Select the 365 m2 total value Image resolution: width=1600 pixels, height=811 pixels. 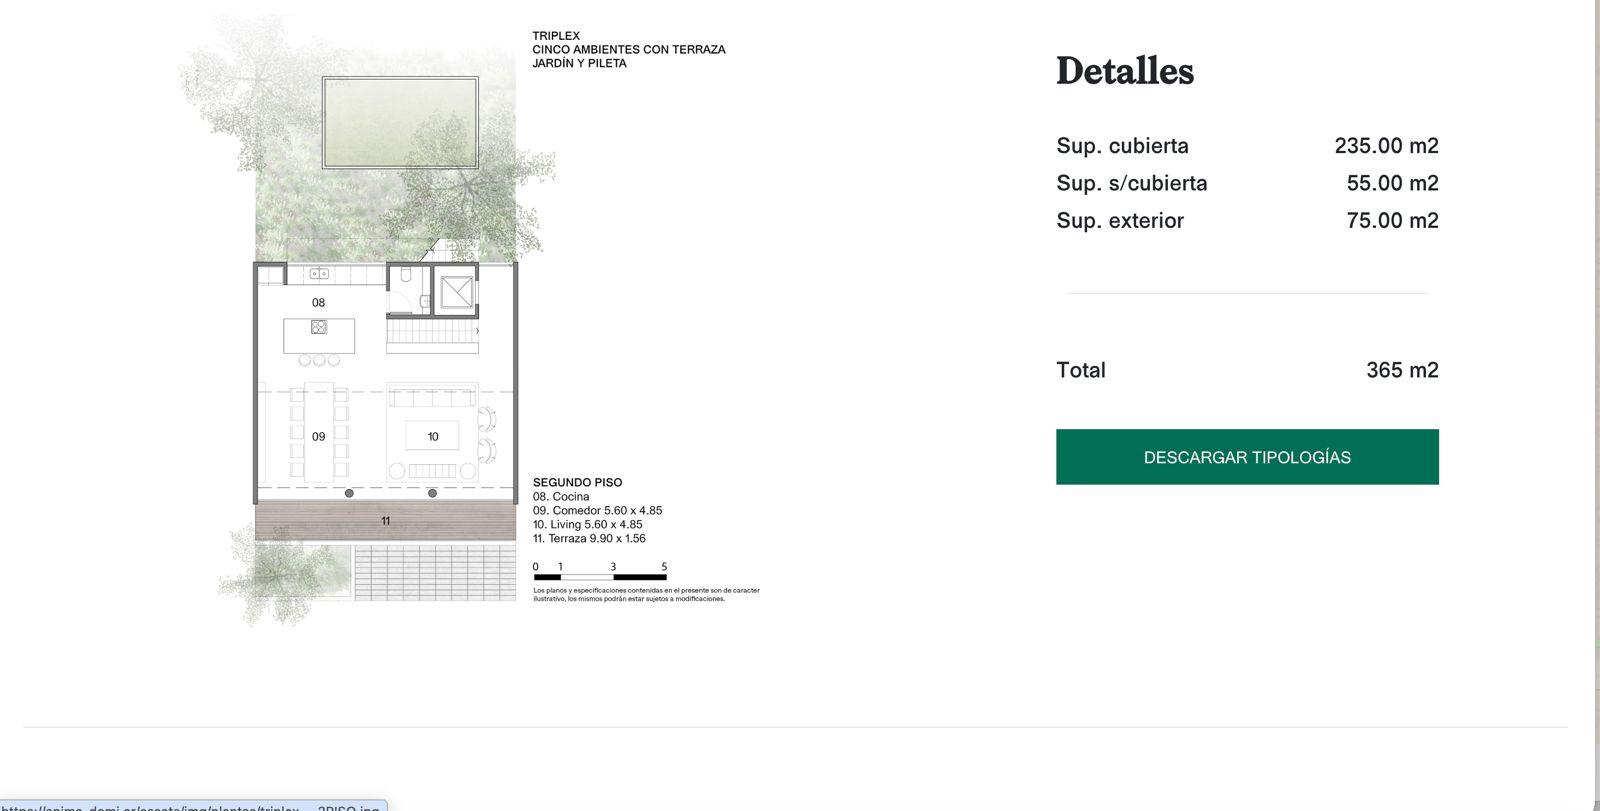click(x=1402, y=370)
